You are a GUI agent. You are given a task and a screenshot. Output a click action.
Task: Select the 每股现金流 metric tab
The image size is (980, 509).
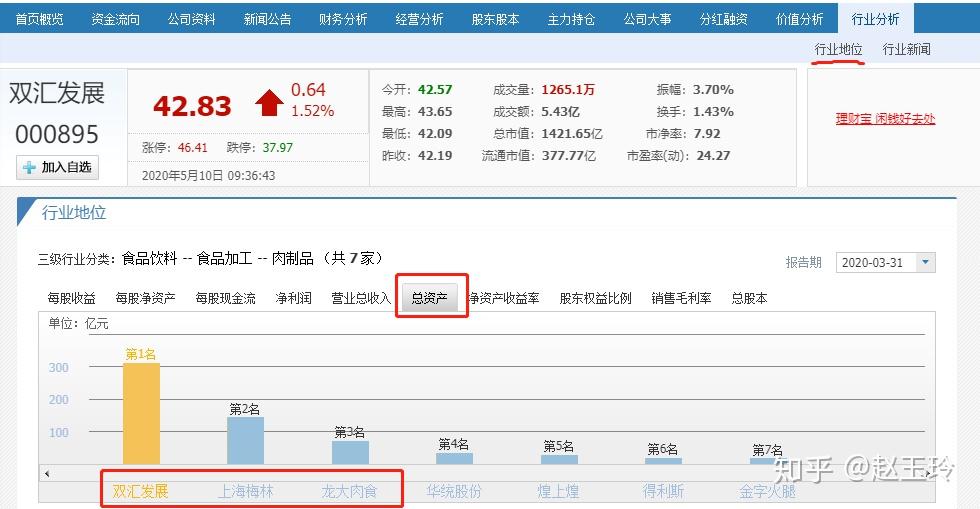pos(226,298)
